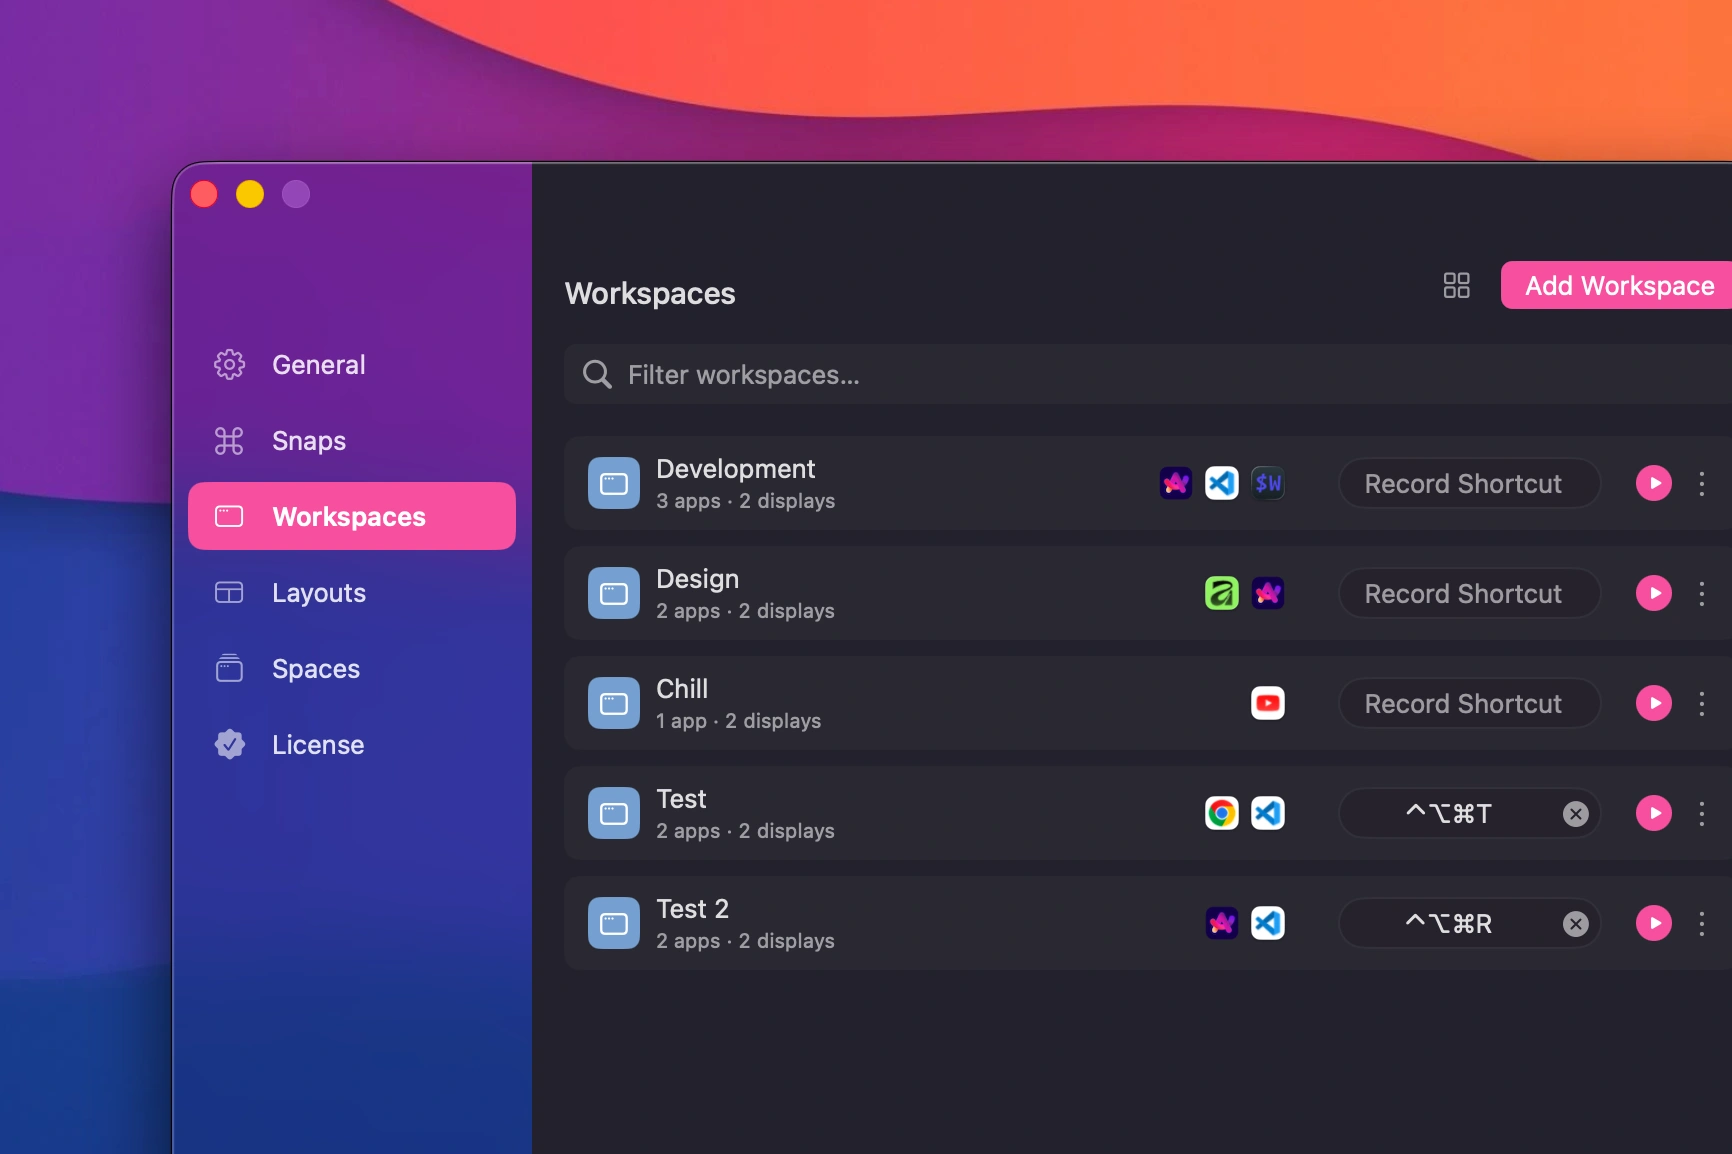Click the VS Code icon in Test row
The width and height of the screenshot is (1732, 1154).
pyautogui.click(x=1268, y=814)
